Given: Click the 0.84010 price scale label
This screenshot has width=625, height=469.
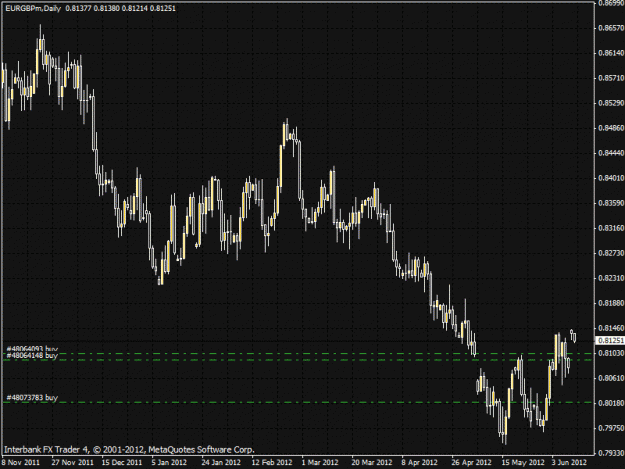Looking at the screenshot, I should click(x=611, y=178).
